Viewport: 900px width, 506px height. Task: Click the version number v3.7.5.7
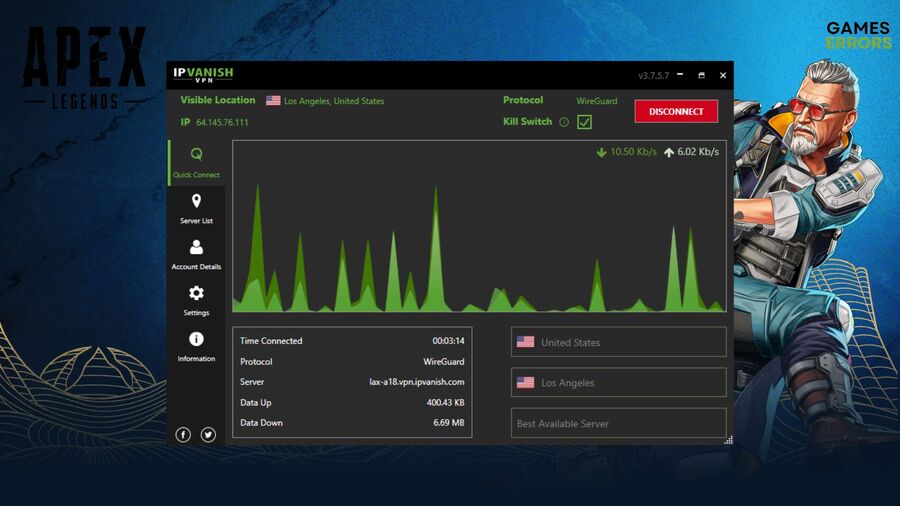[654, 75]
